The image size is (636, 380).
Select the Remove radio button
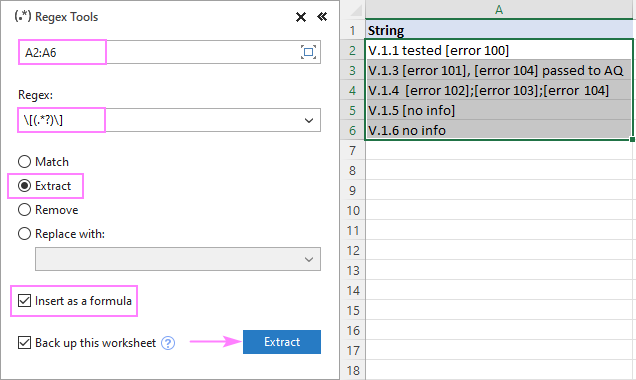pyautogui.click(x=24, y=210)
